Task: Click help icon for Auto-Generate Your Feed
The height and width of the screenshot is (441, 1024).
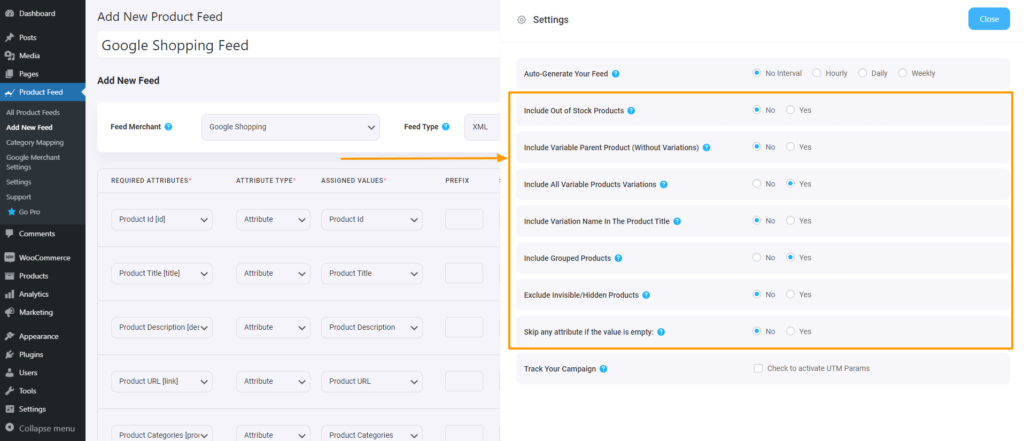Action: 616,74
